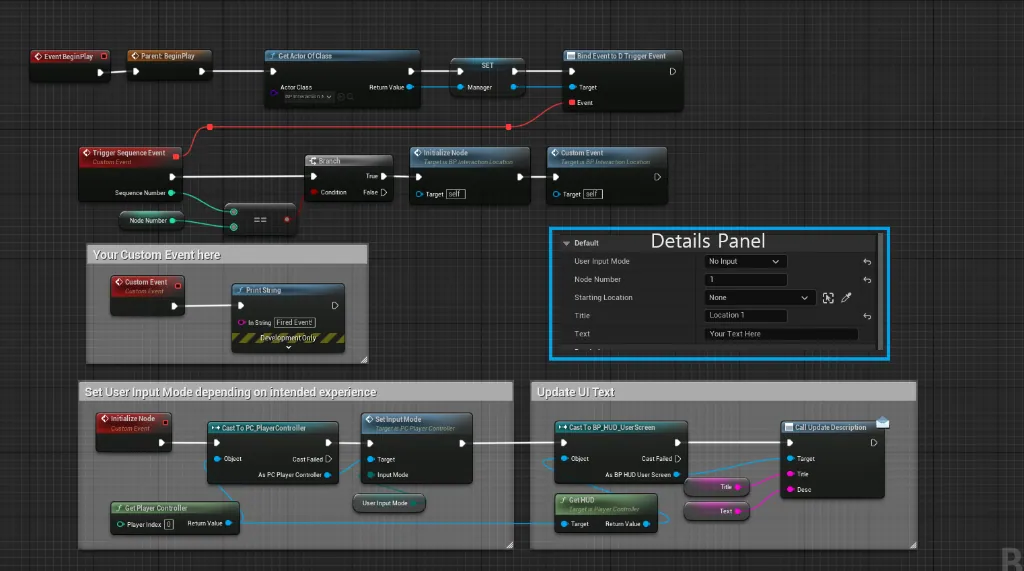Click Bind Event to D Trigger Event header
The width and height of the screenshot is (1024, 571).
(622, 56)
